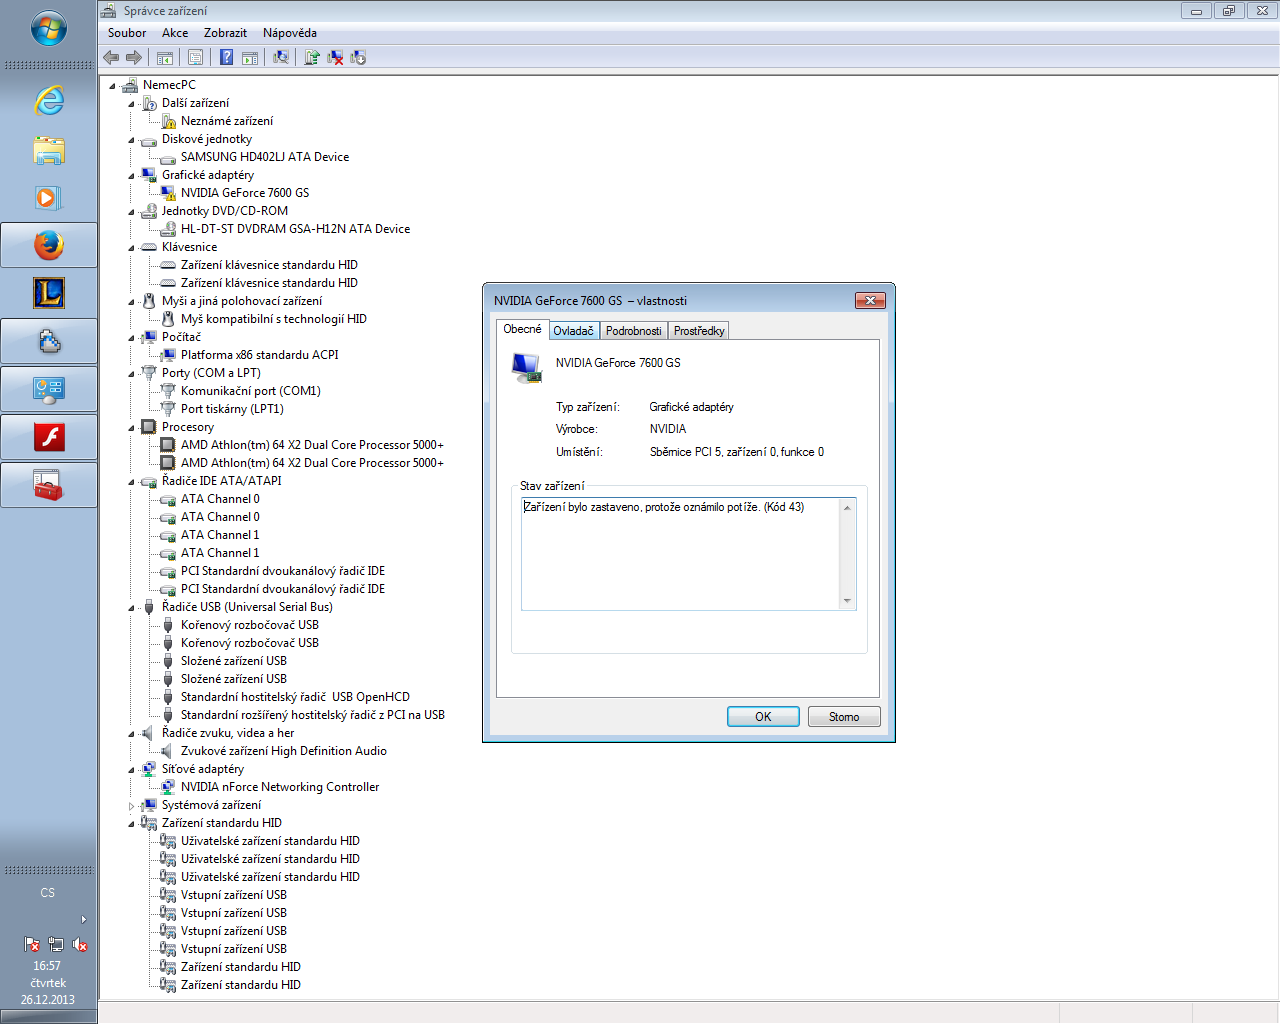The image size is (1280, 1024).
Task: Collapse Síťové adaptéry category
Action: (131, 770)
